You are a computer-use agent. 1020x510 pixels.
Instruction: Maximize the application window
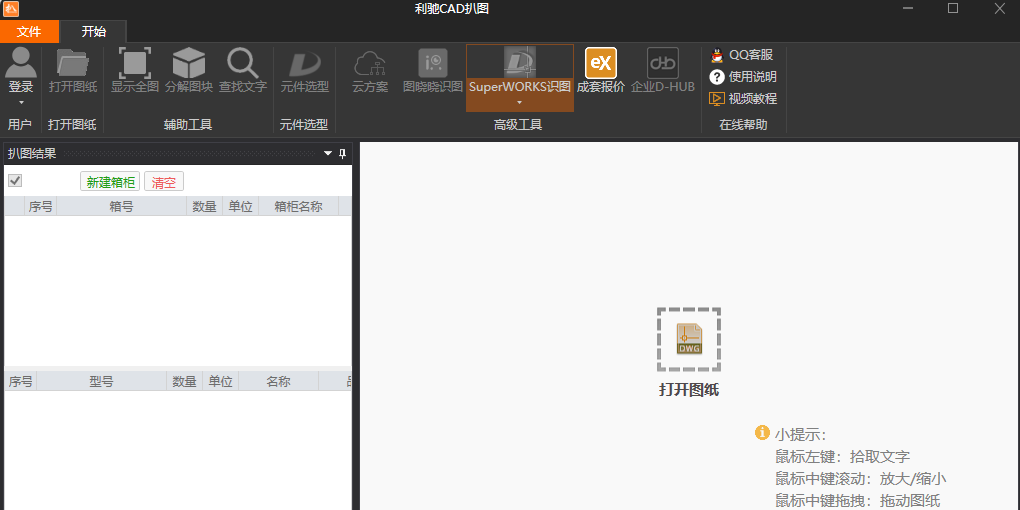pyautogui.click(x=953, y=8)
